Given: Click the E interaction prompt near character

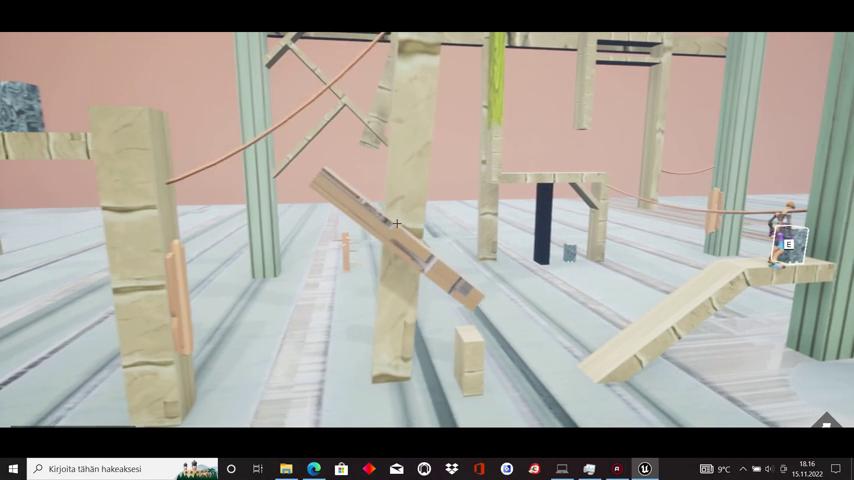Looking at the screenshot, I should pyautogui.click(x=788, y=244).
